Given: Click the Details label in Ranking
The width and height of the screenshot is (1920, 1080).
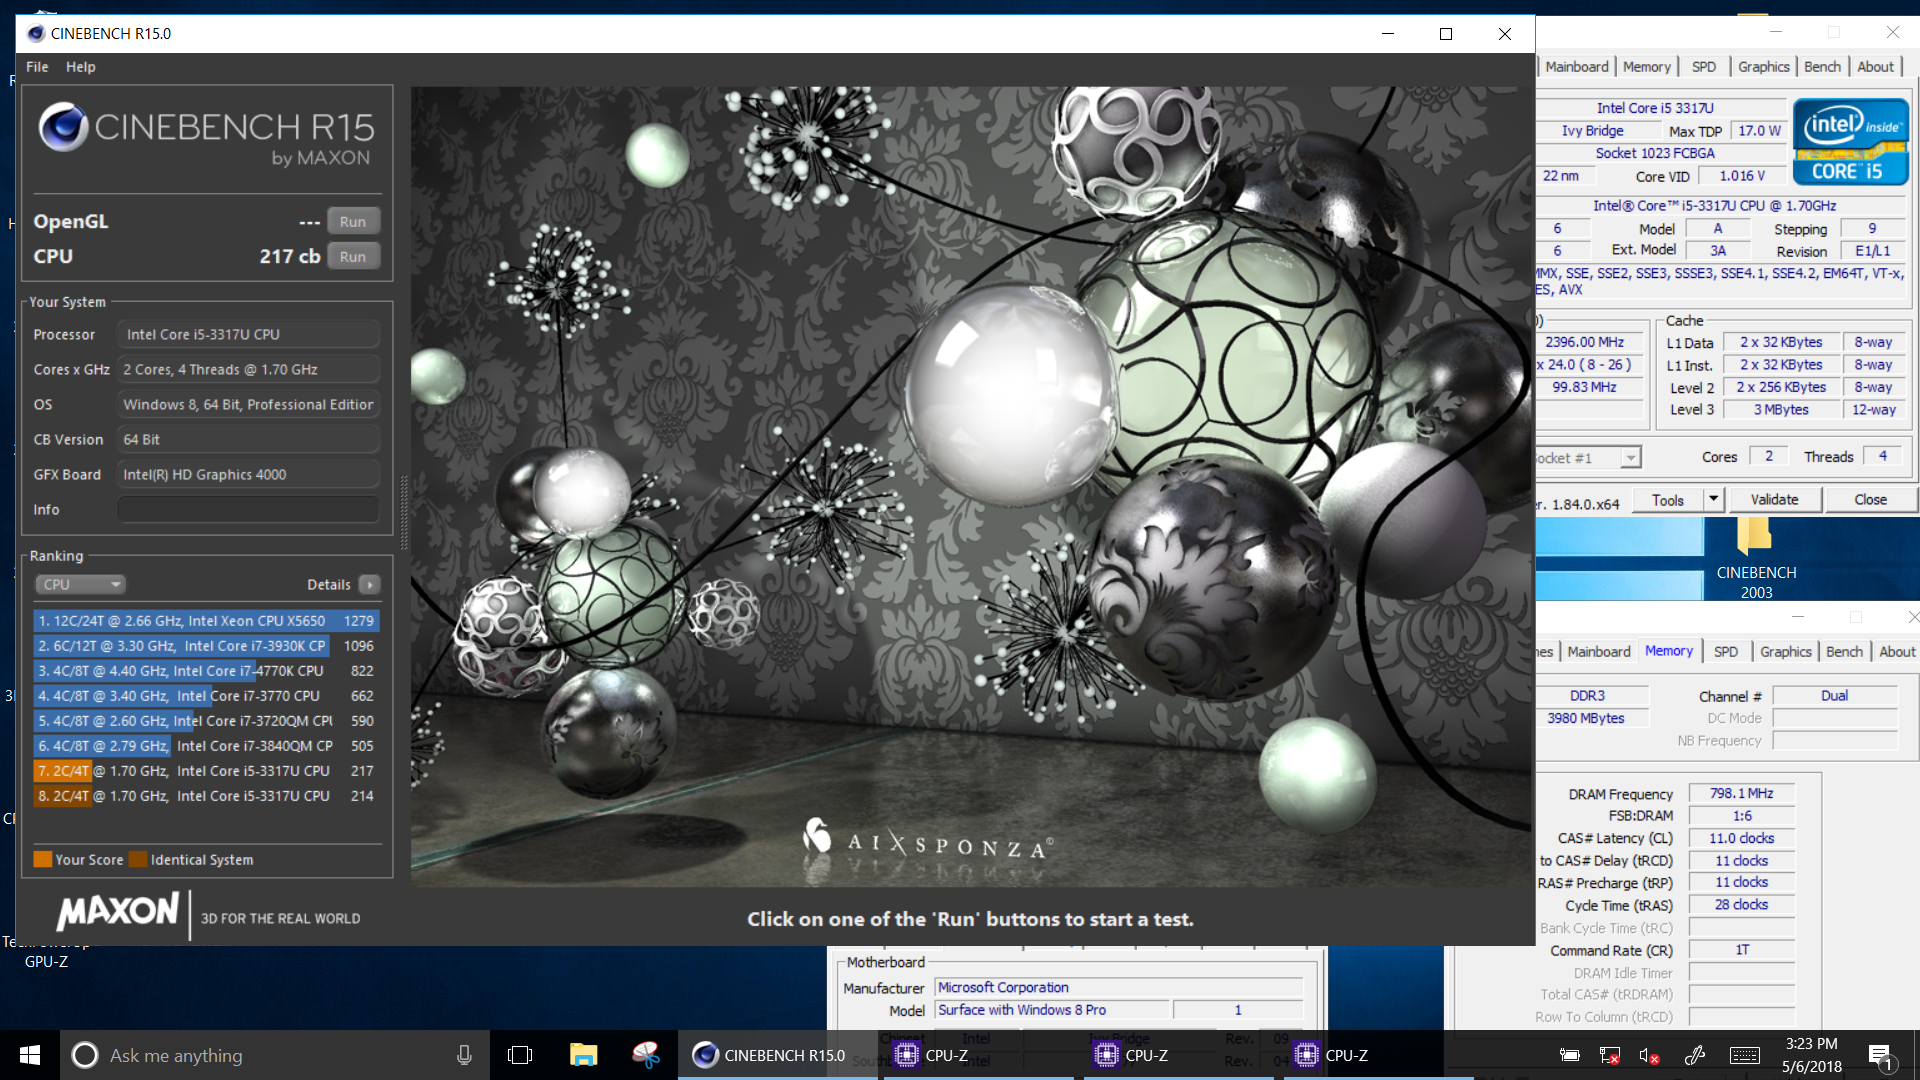Looking at the screenshot, I should pos(329,584).
